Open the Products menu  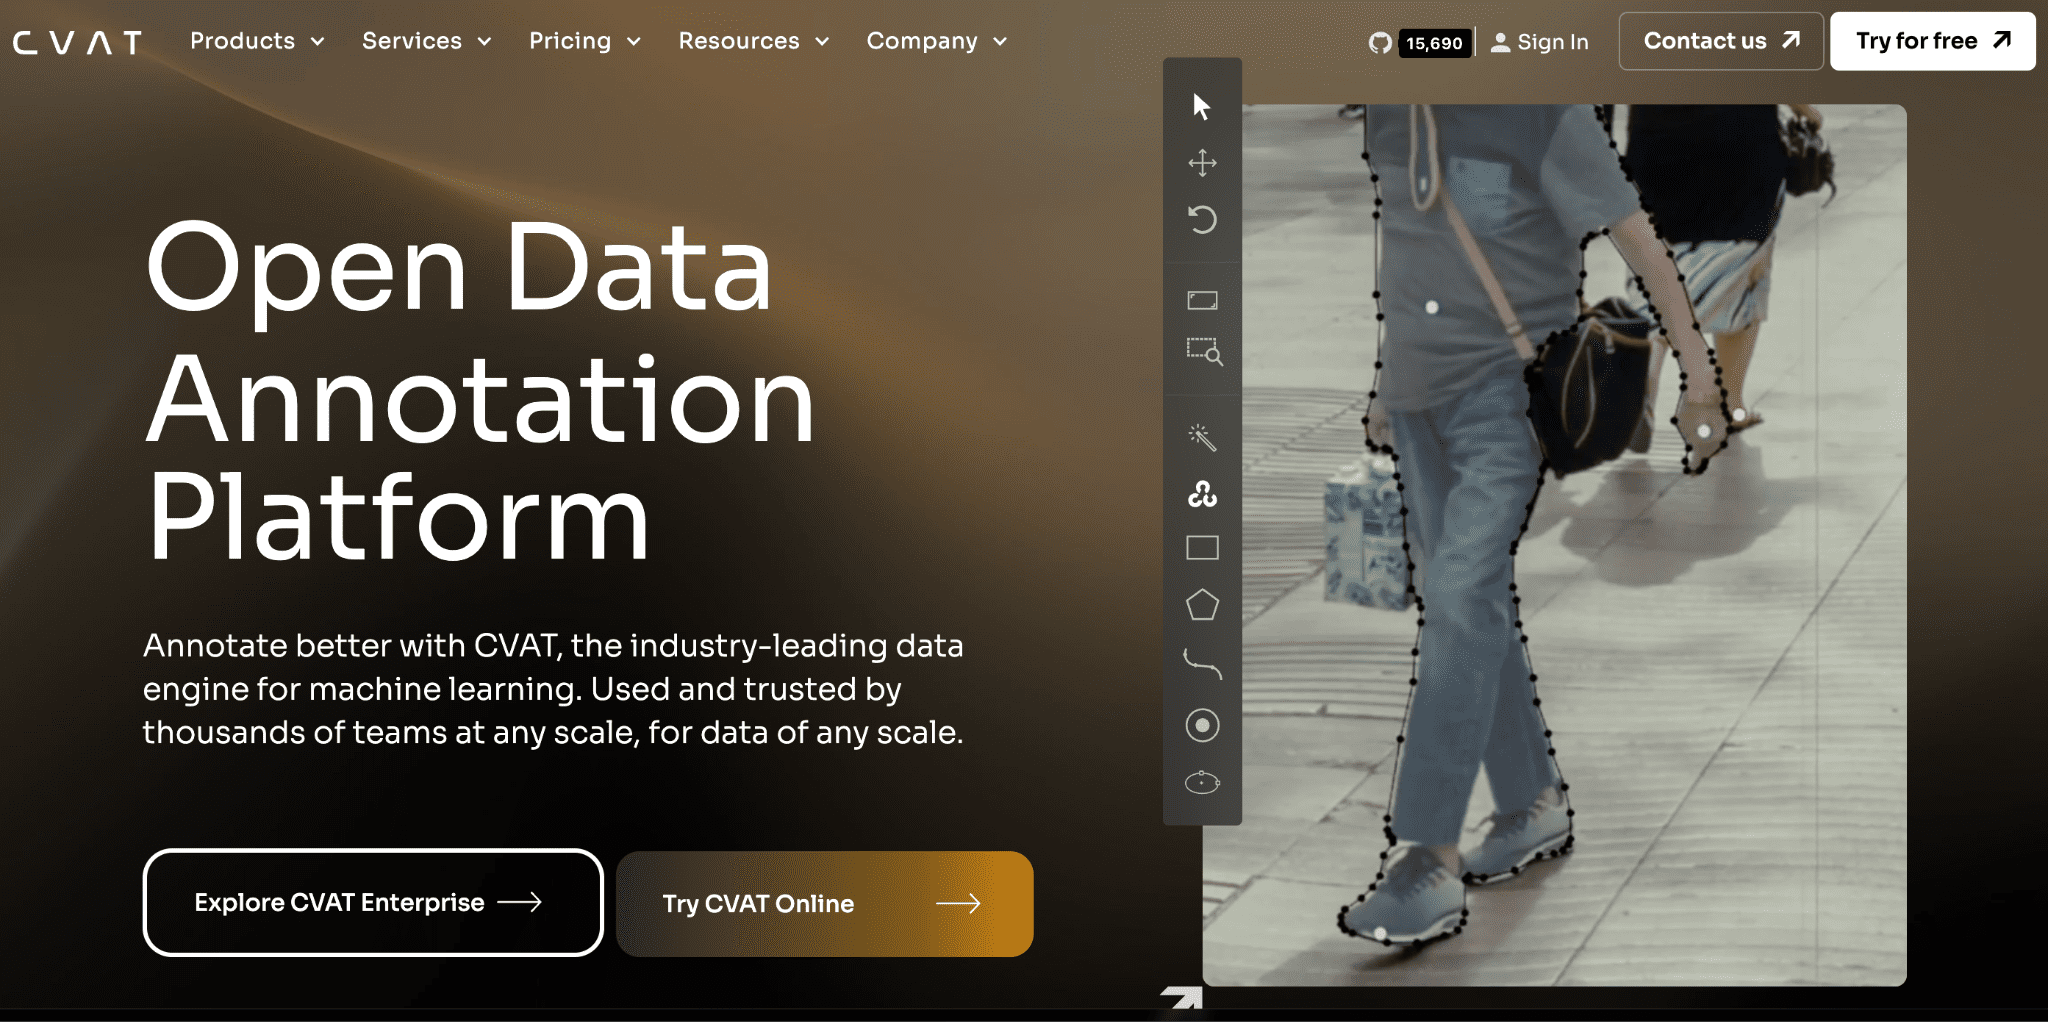pyautogui.click(x=257, y=41)
